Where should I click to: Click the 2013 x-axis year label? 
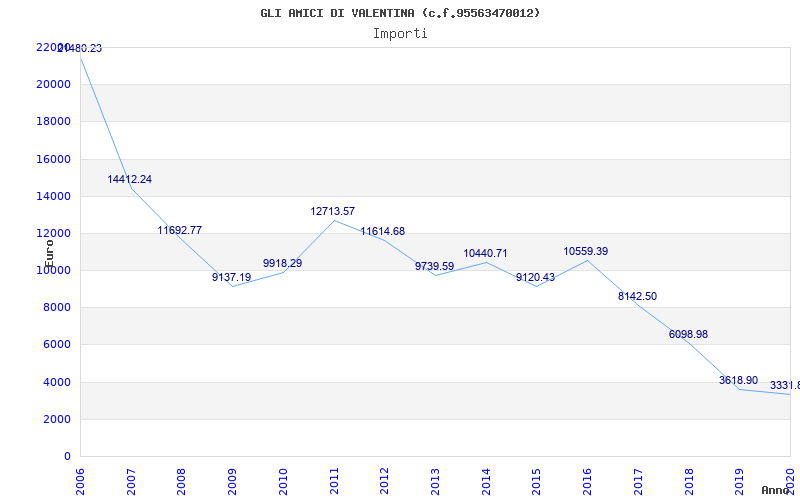[x=435, y=481]
